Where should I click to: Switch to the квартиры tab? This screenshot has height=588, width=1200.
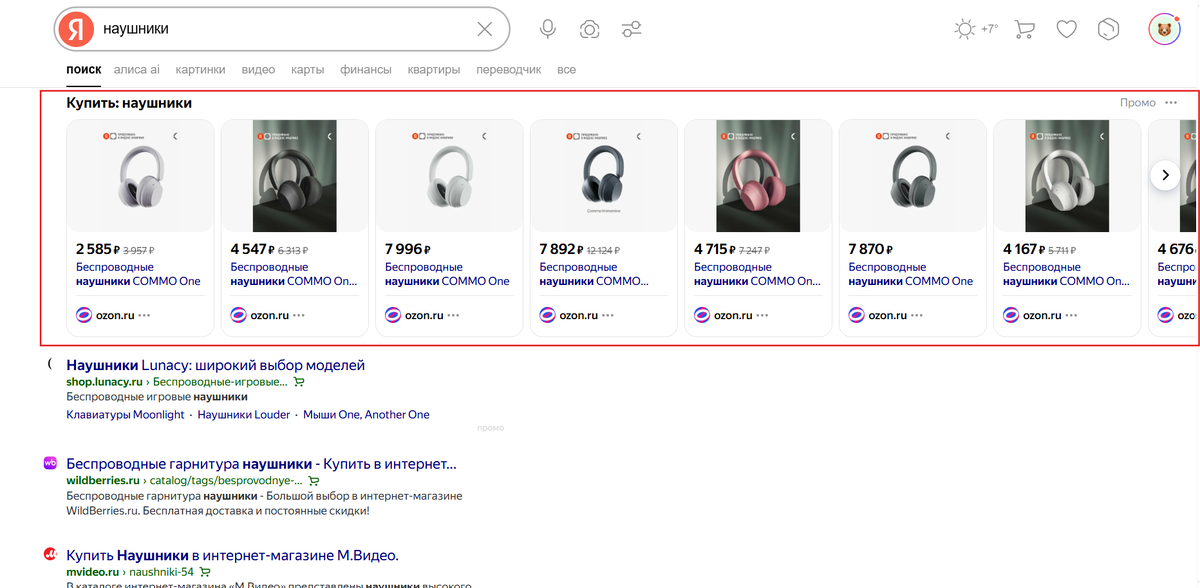pyautogui.click(x=434, y=70)
